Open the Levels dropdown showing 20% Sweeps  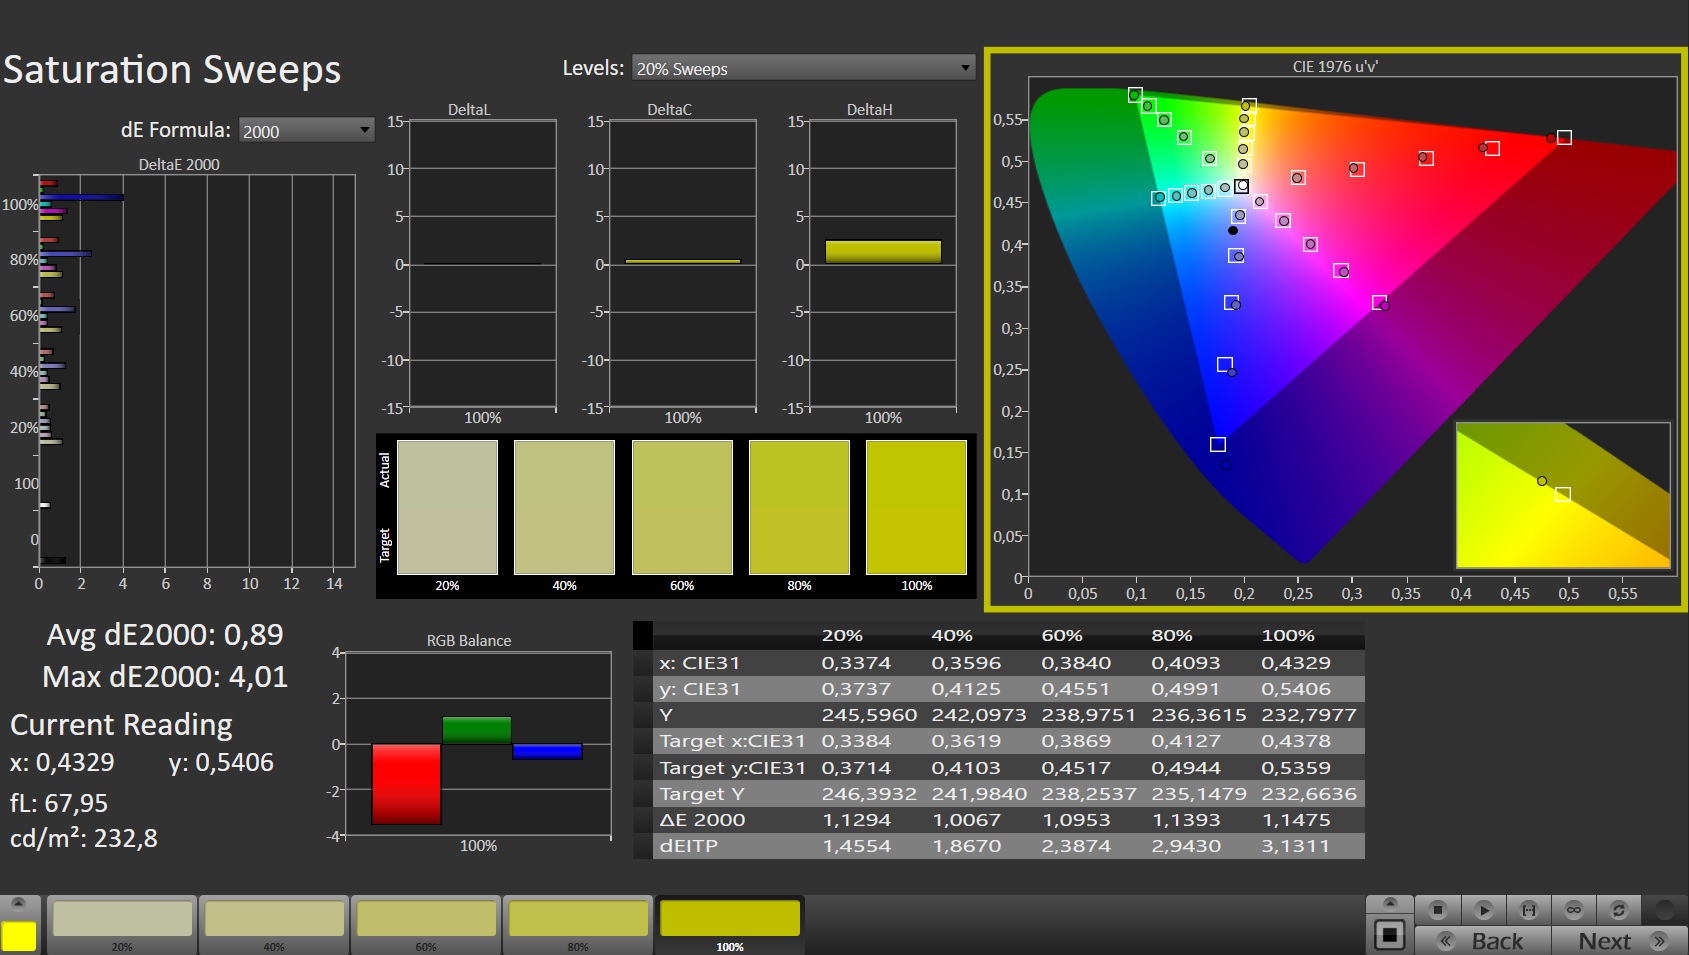[803, 68]
